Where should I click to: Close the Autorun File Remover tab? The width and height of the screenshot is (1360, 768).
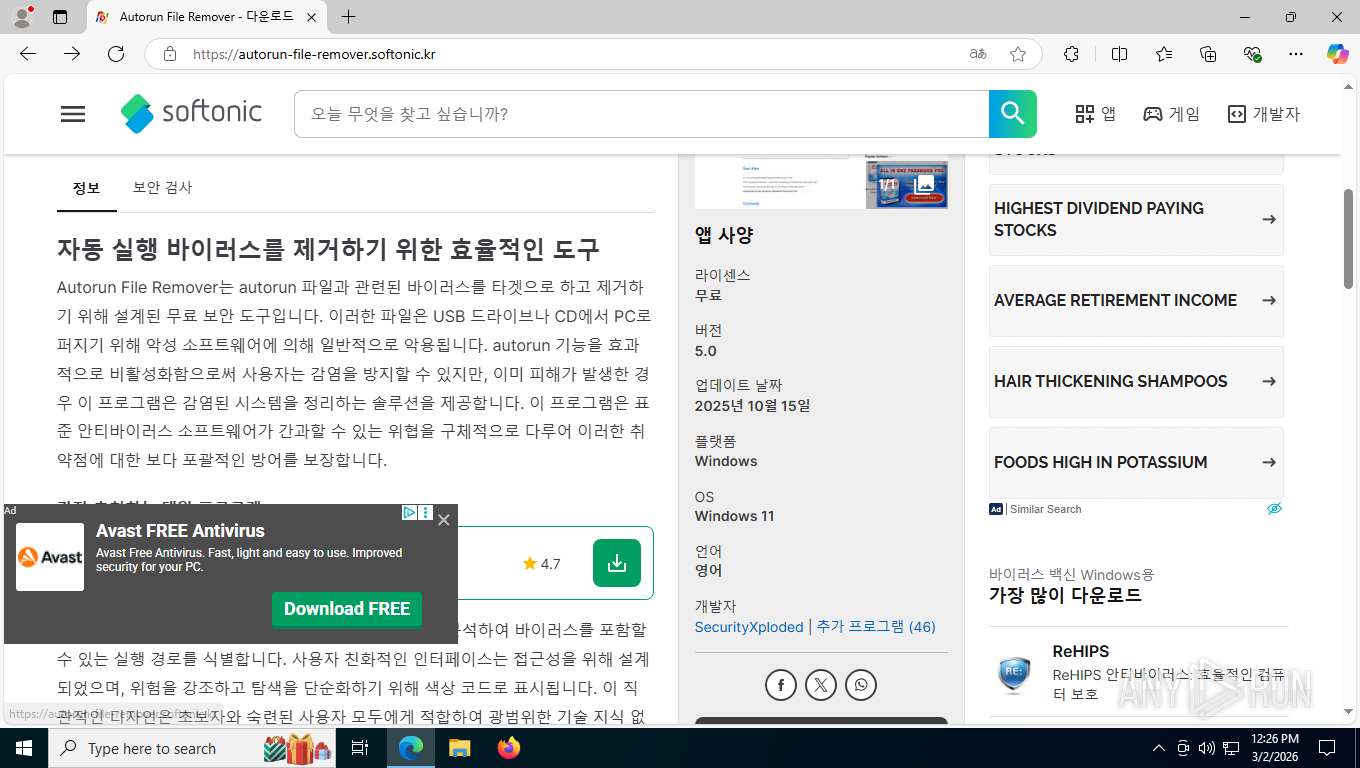click(x=311, y=17)
